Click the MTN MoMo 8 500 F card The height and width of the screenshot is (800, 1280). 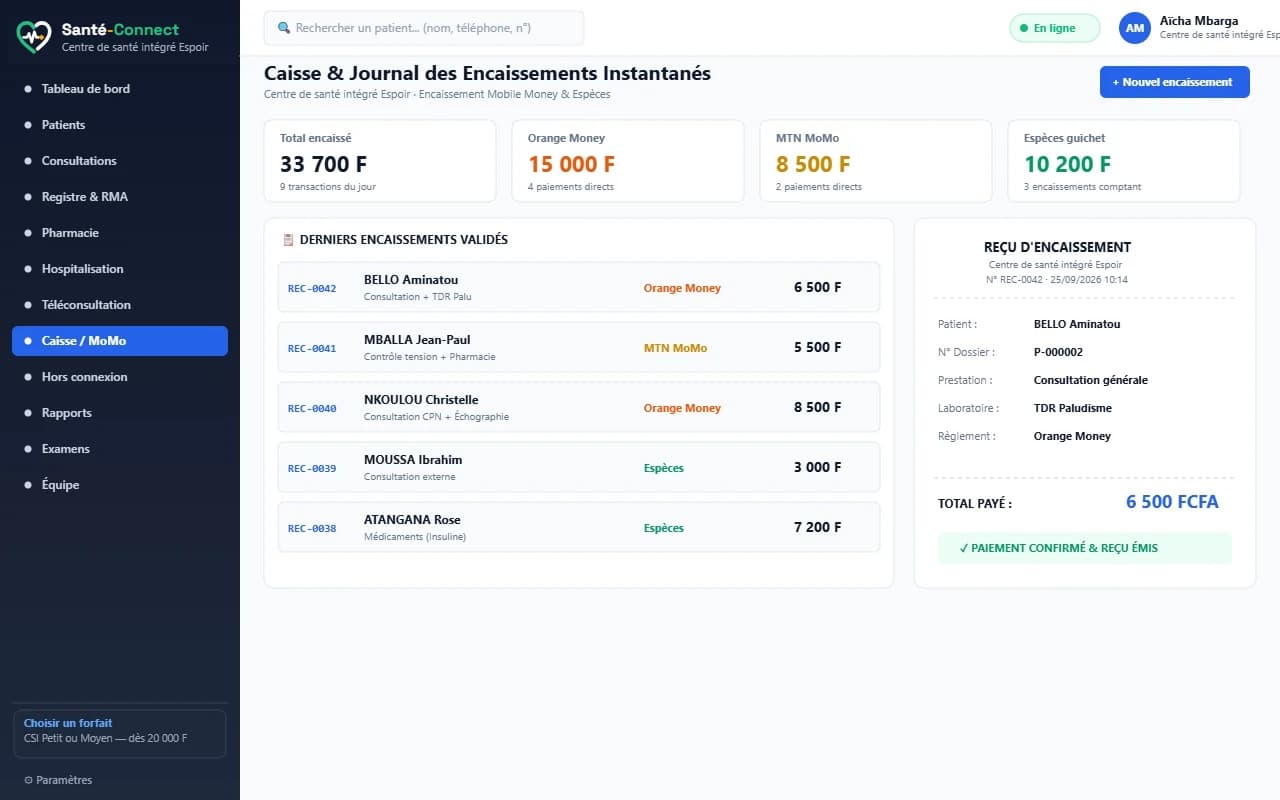876,161
